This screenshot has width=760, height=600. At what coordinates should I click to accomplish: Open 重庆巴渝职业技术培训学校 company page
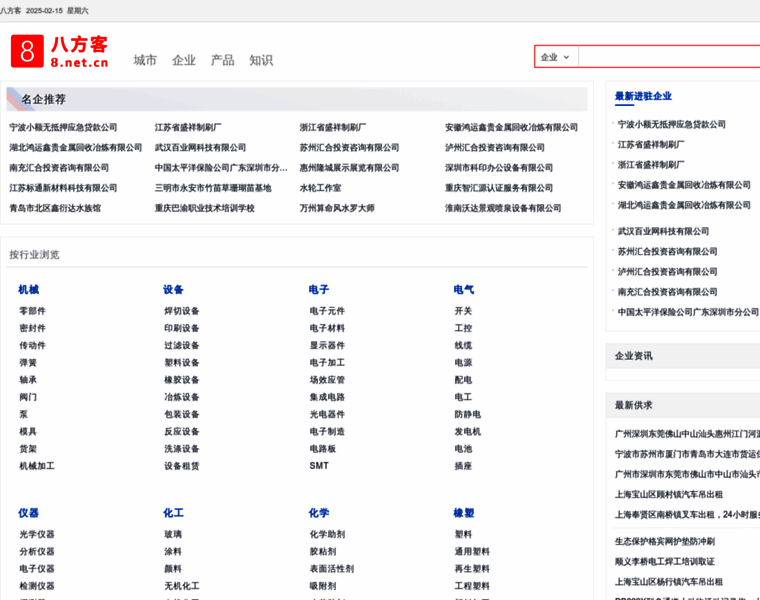(204, 208)
